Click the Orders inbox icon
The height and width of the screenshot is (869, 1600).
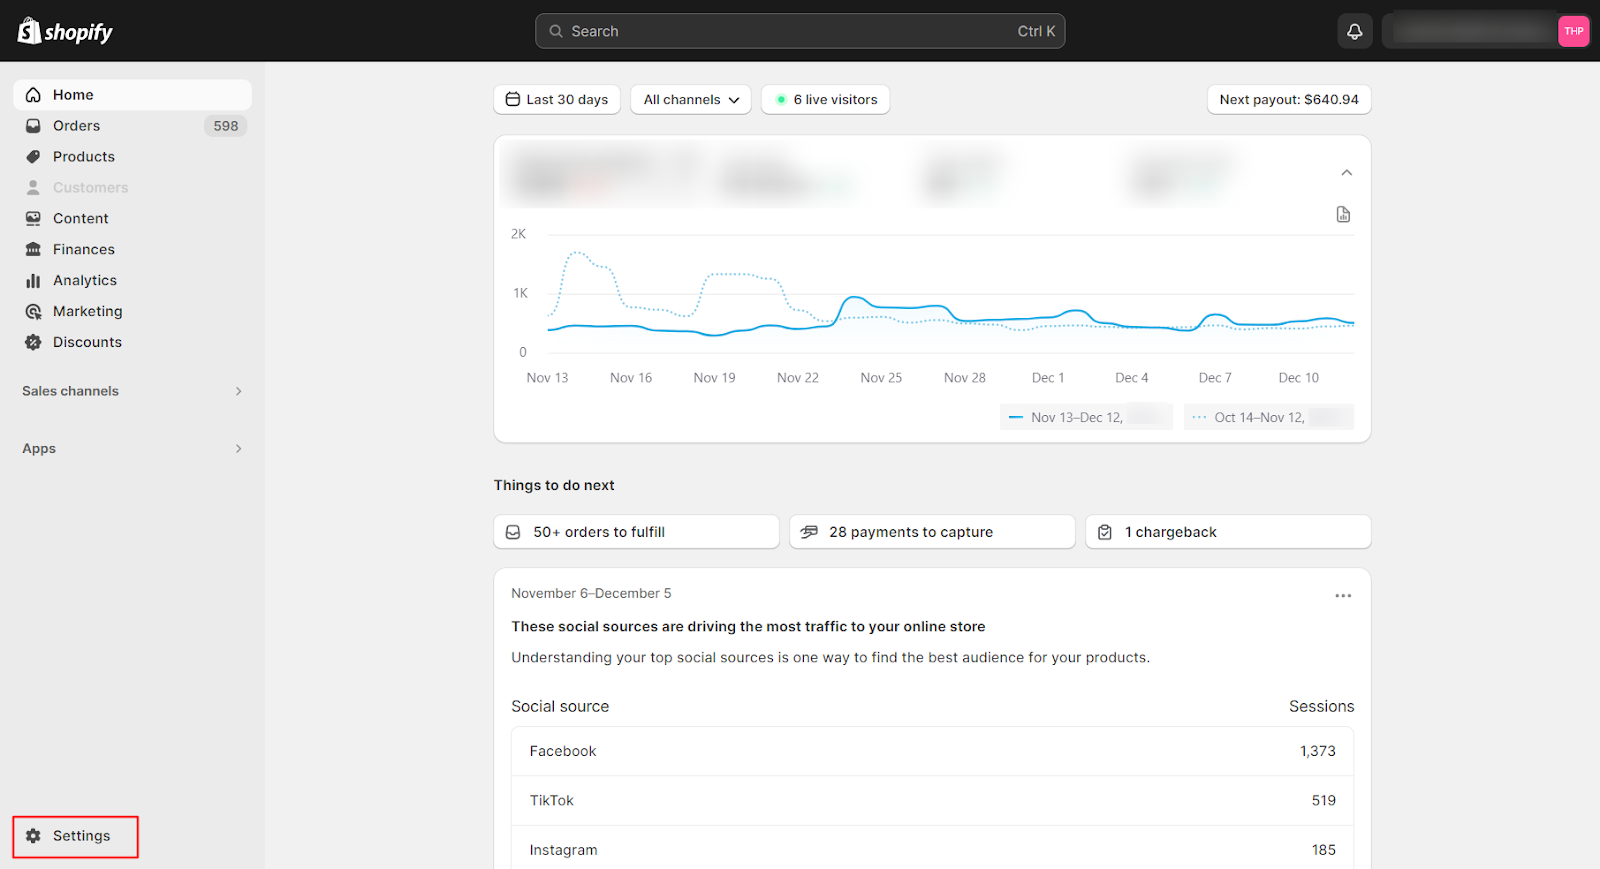pos(33,126)
